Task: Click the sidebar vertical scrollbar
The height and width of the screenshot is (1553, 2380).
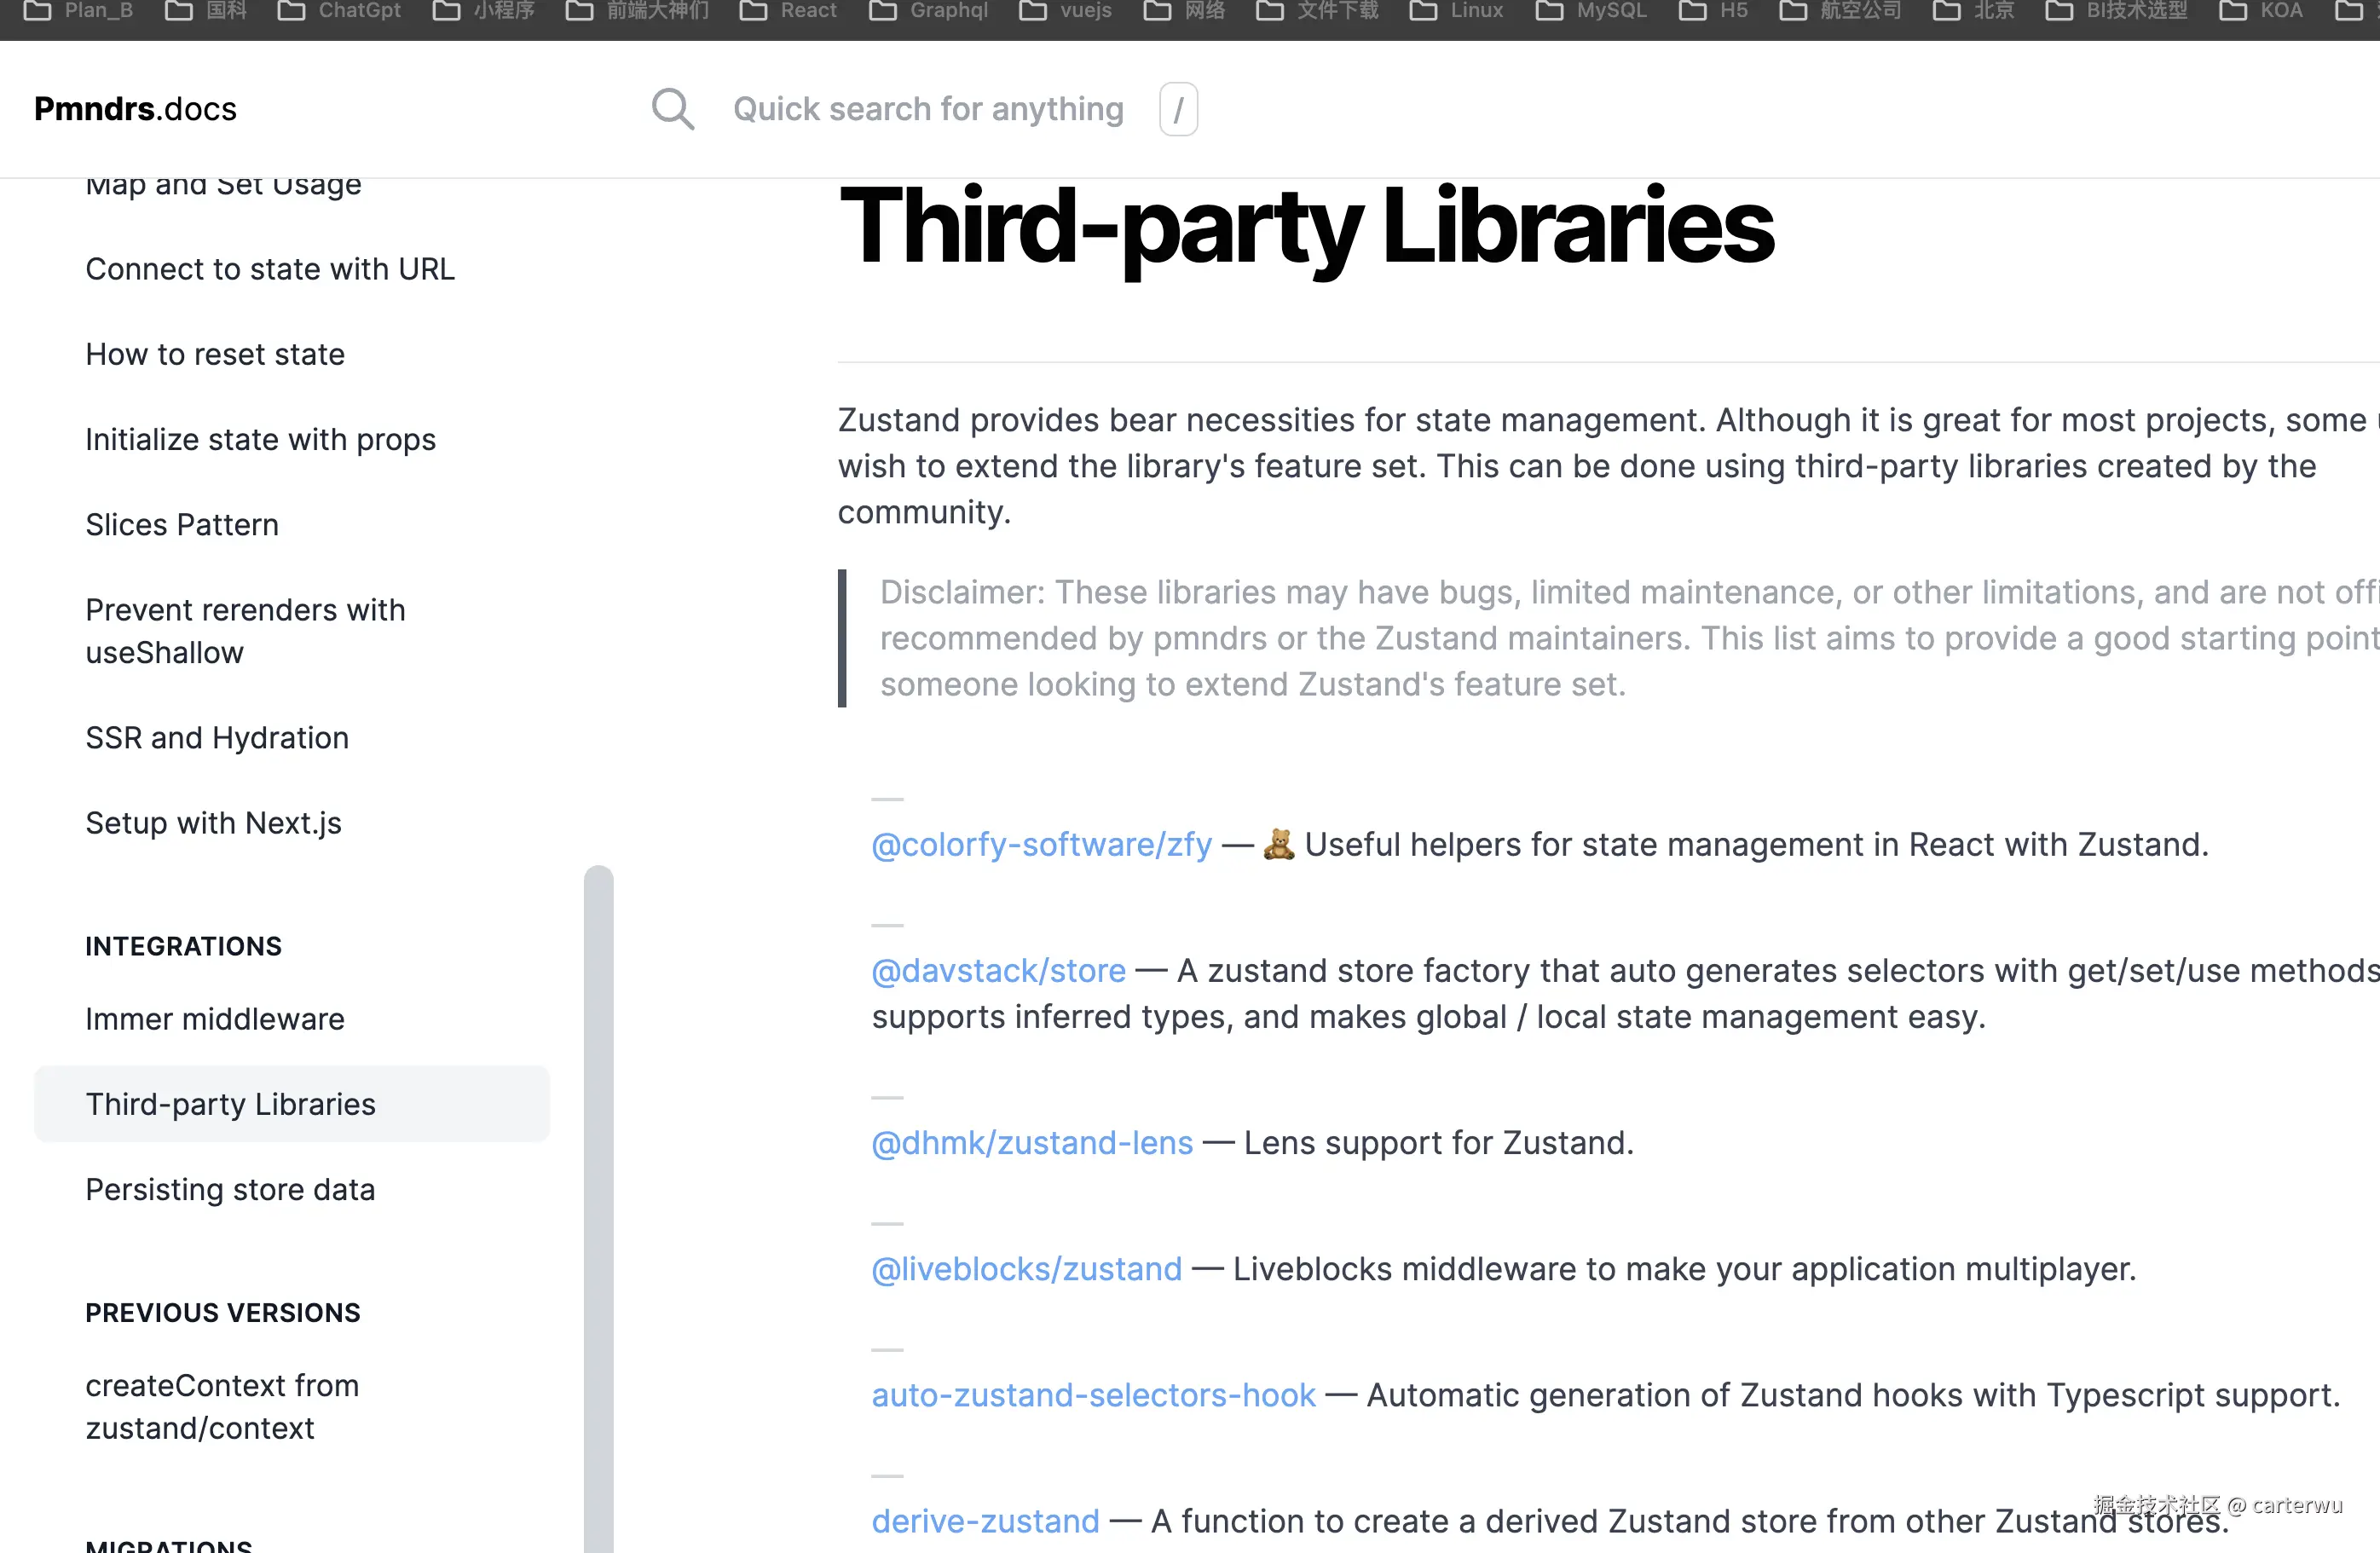Action: point(598,1200)
